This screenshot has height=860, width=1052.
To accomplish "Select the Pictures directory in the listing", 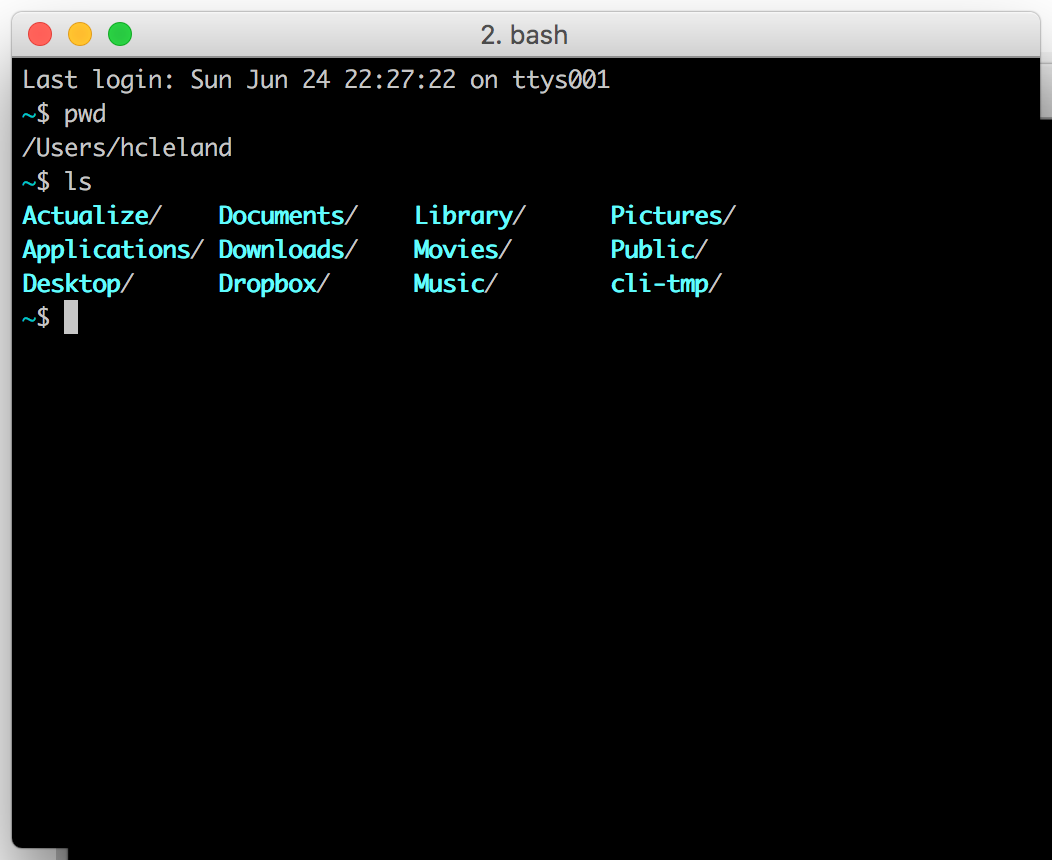I will 665,215.
